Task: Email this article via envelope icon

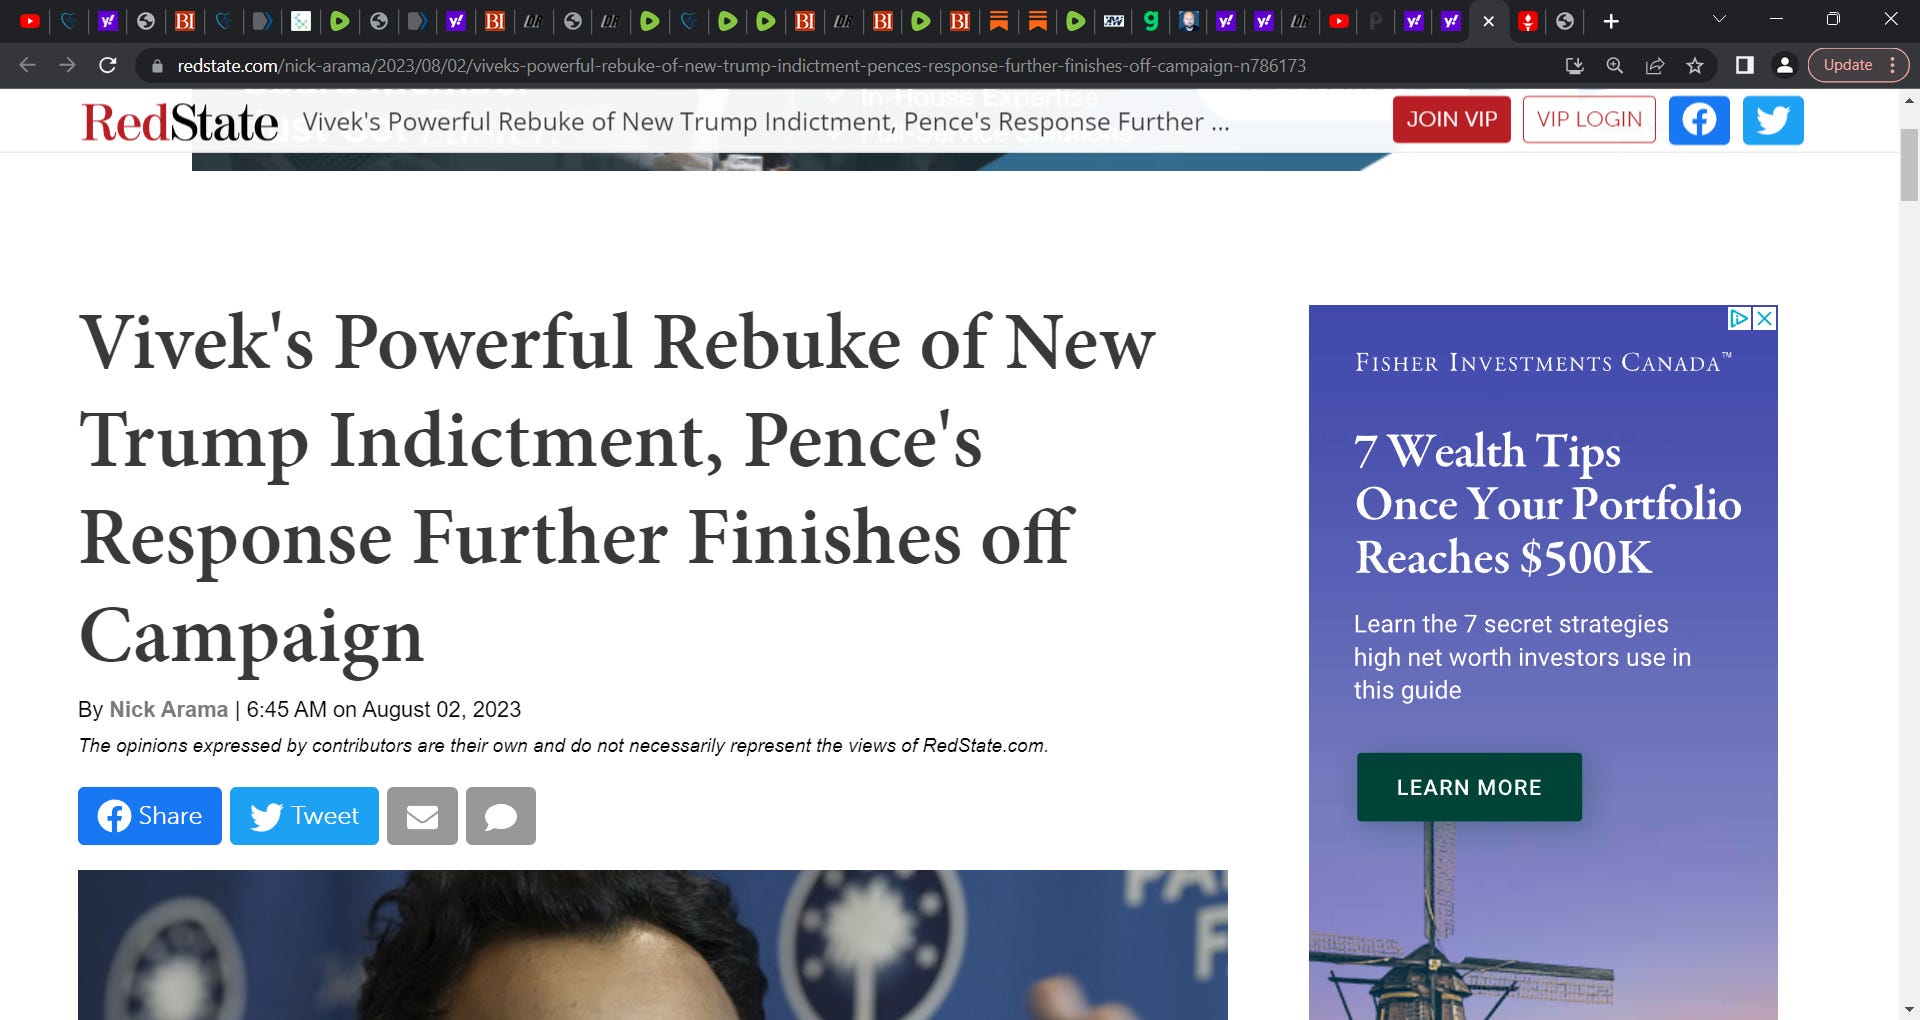Action: pyautogui.click(x=422, y=816)
